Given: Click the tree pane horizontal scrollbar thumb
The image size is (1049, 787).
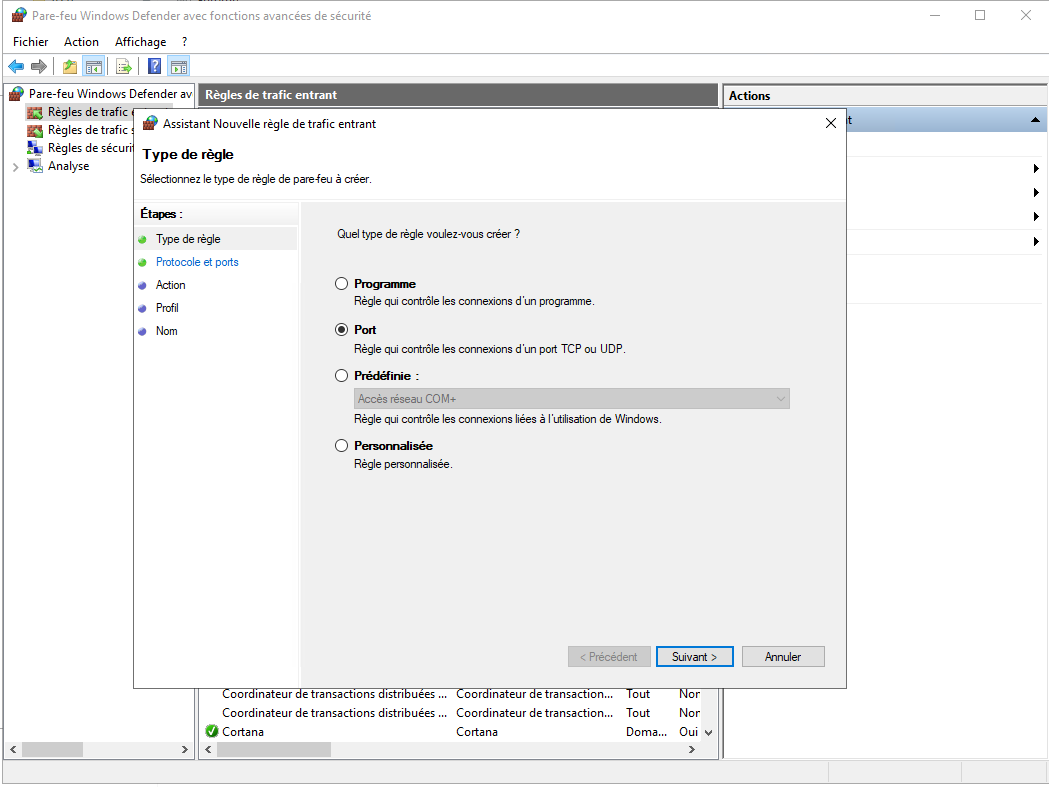Looking at the screenshot, I should pyautogui.click(x=52, y=750).
